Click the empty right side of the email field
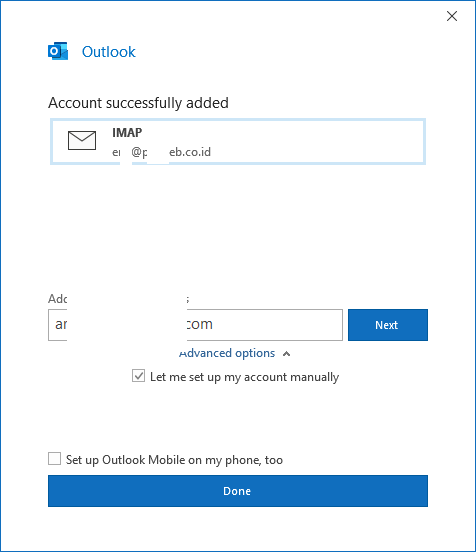 tap(278, 325)
